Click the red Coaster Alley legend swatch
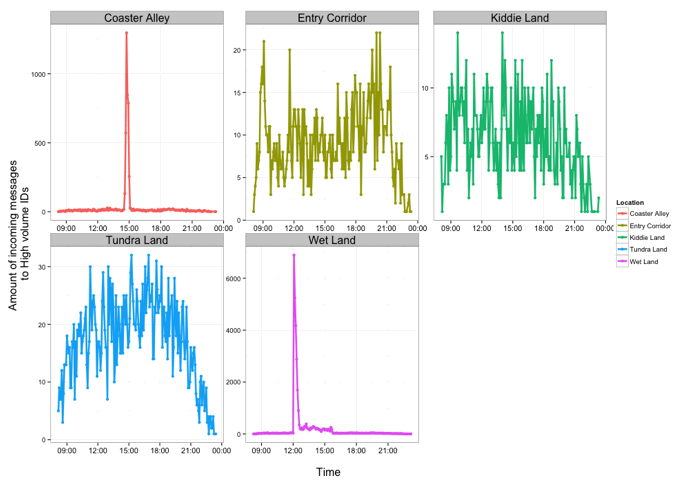Image resolution: width=692 pixels, height=484 pixels. (623, 212)
